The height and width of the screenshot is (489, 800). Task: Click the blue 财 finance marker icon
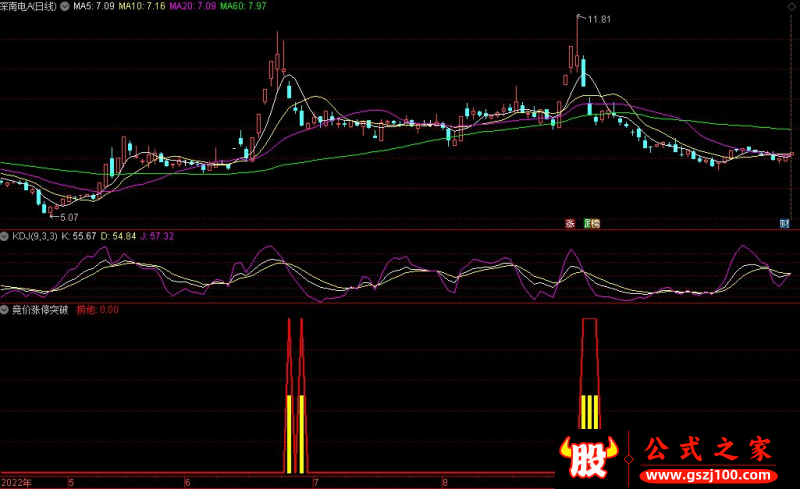(x=785, y=223)
